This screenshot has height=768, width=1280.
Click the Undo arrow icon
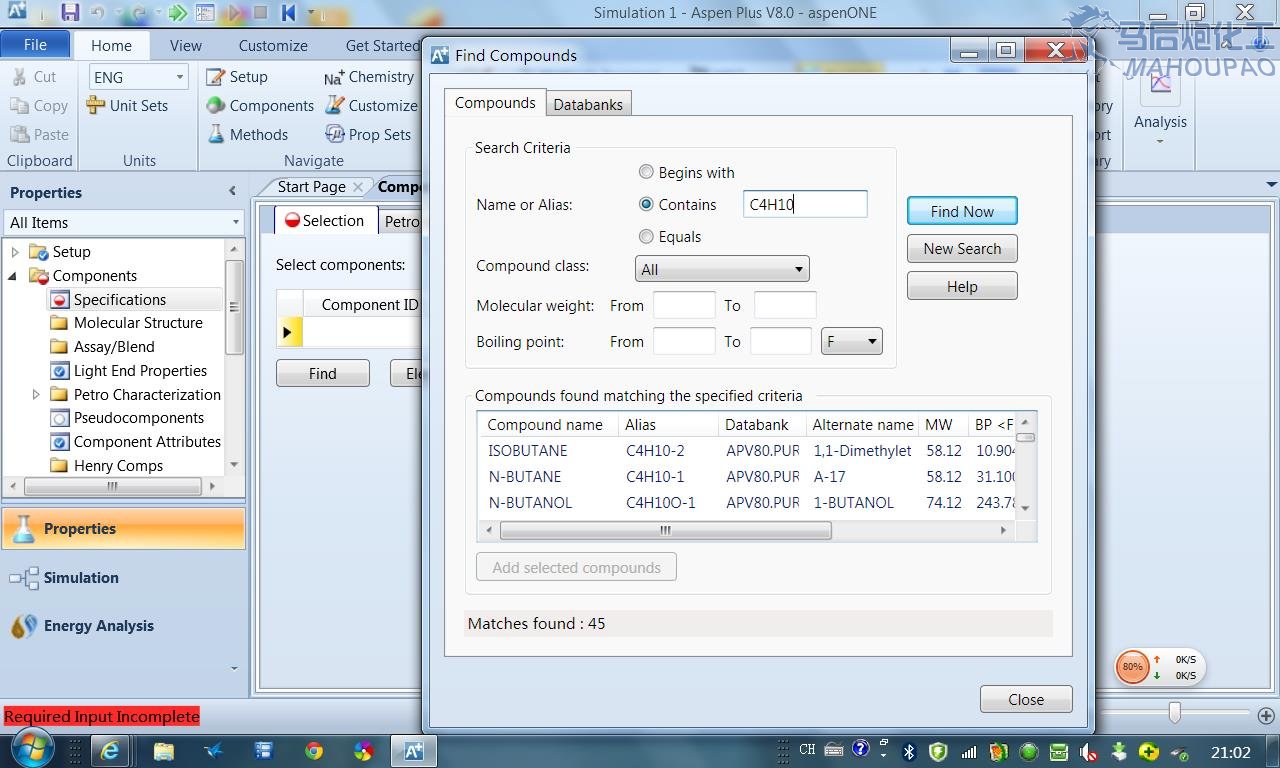pyautogui.click(x=97, y=13)
